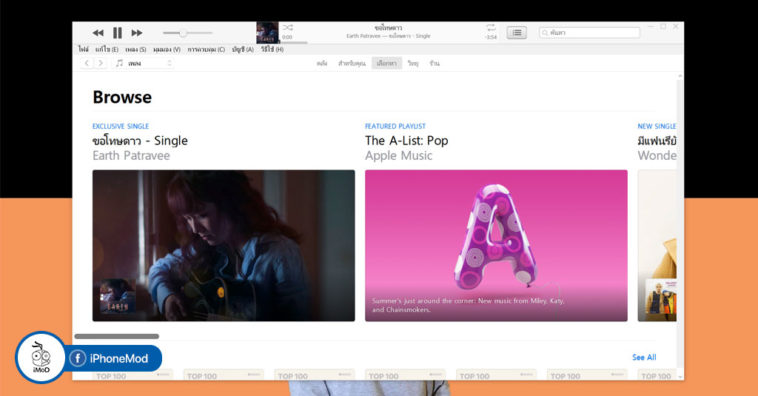
Task: Navigate forward with the right chevron
Action: tap(100, 63)
